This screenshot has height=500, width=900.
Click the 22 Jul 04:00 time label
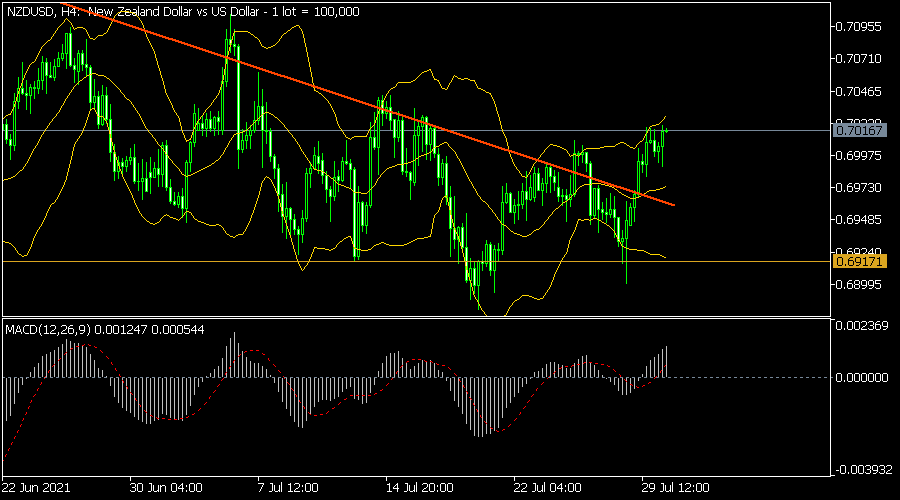548,488
